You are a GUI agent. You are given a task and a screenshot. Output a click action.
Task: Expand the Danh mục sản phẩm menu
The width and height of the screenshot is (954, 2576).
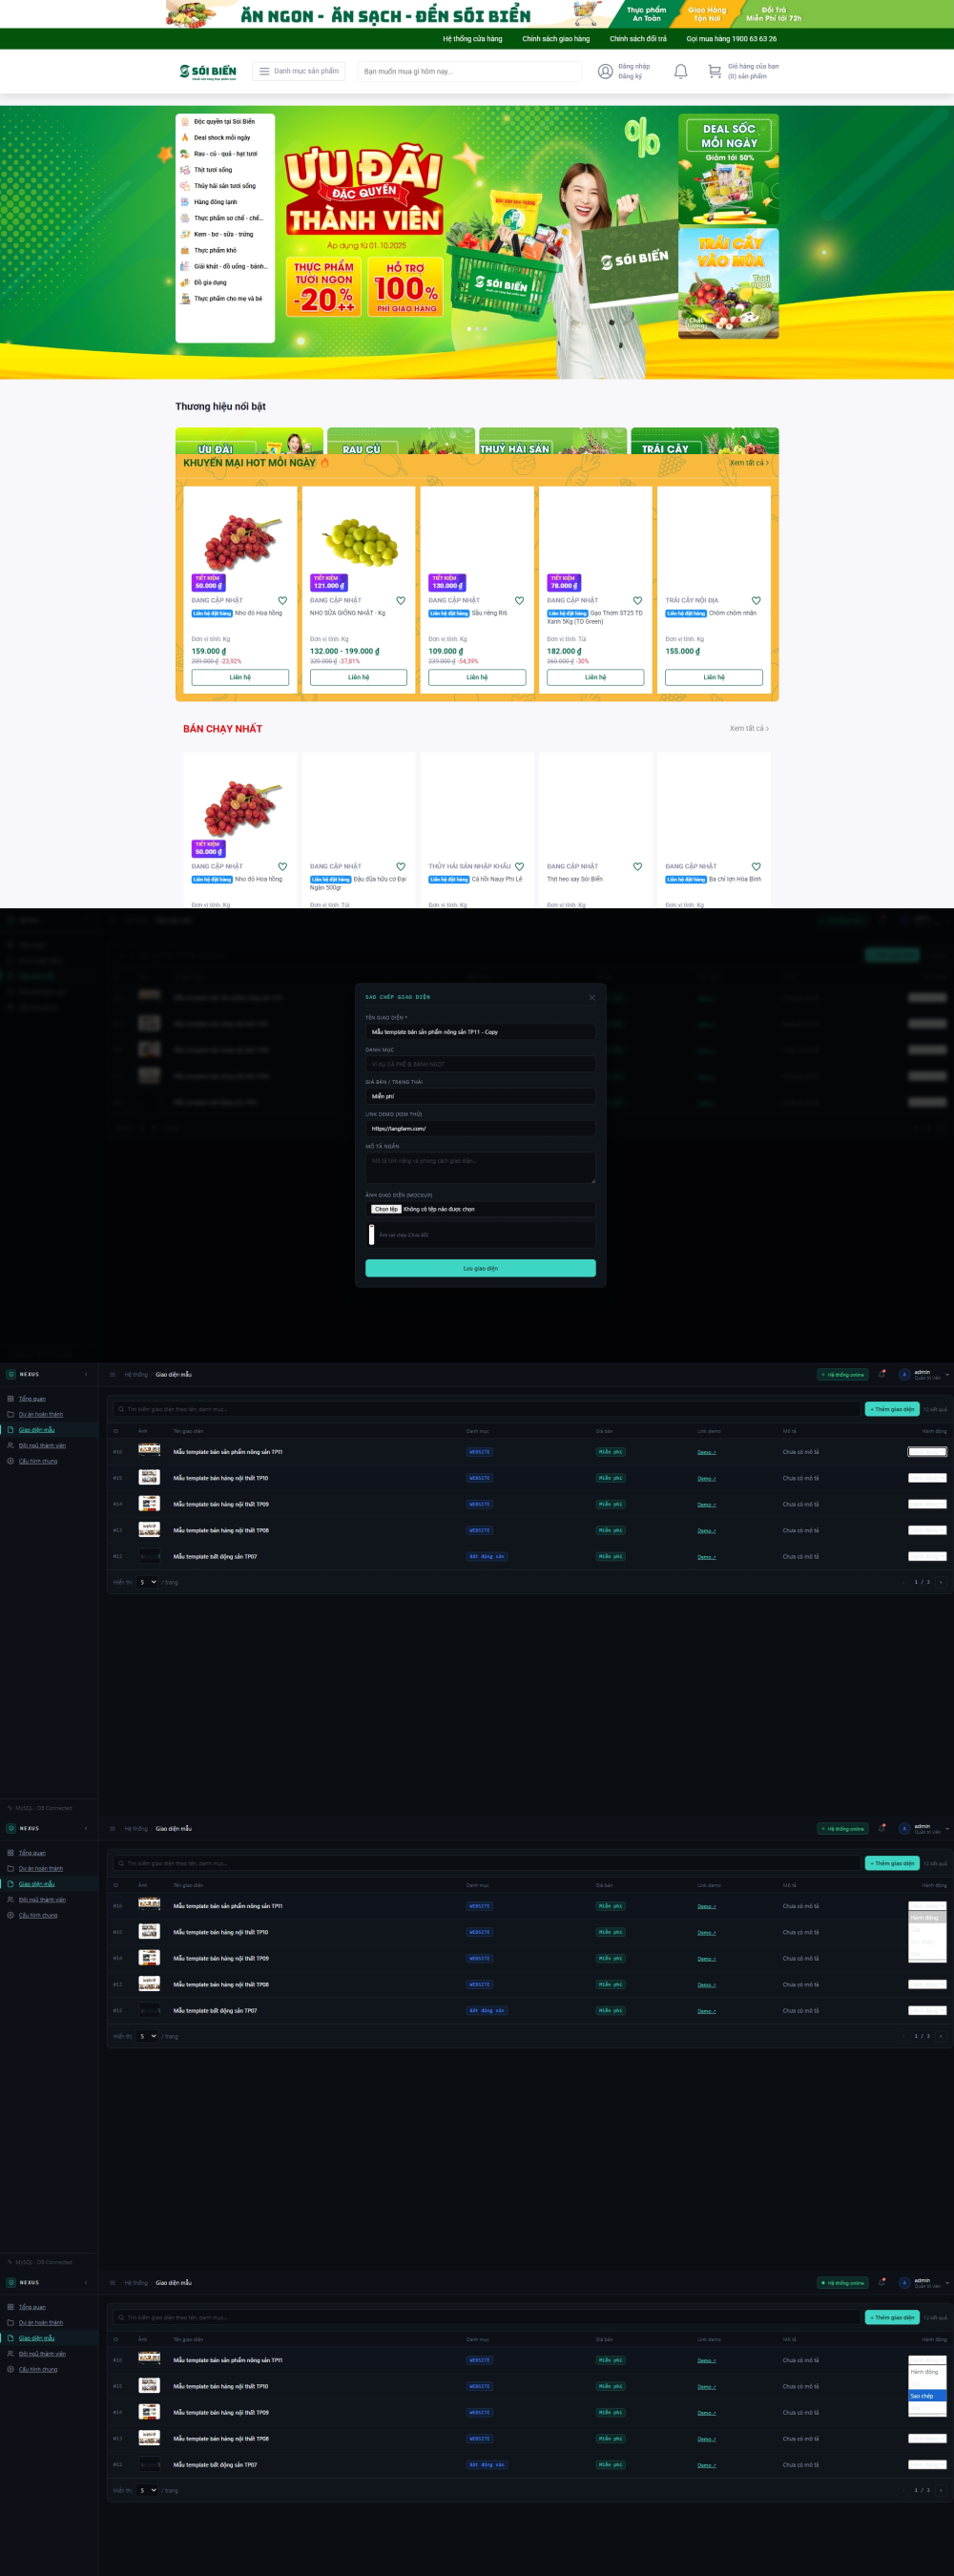[298, 71]
